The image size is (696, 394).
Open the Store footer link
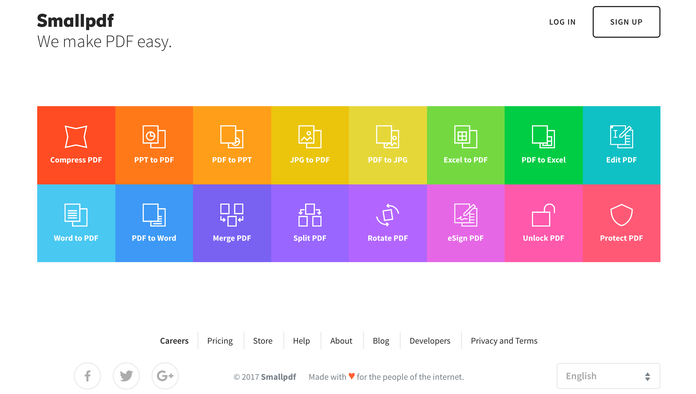point(263,341)
